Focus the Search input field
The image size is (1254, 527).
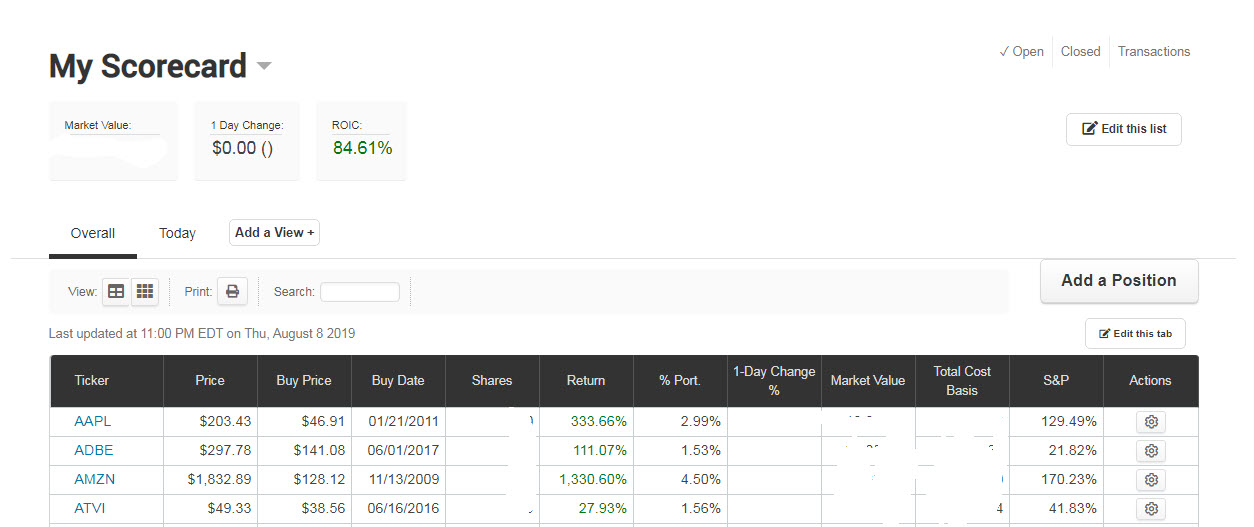pos(359,292)
